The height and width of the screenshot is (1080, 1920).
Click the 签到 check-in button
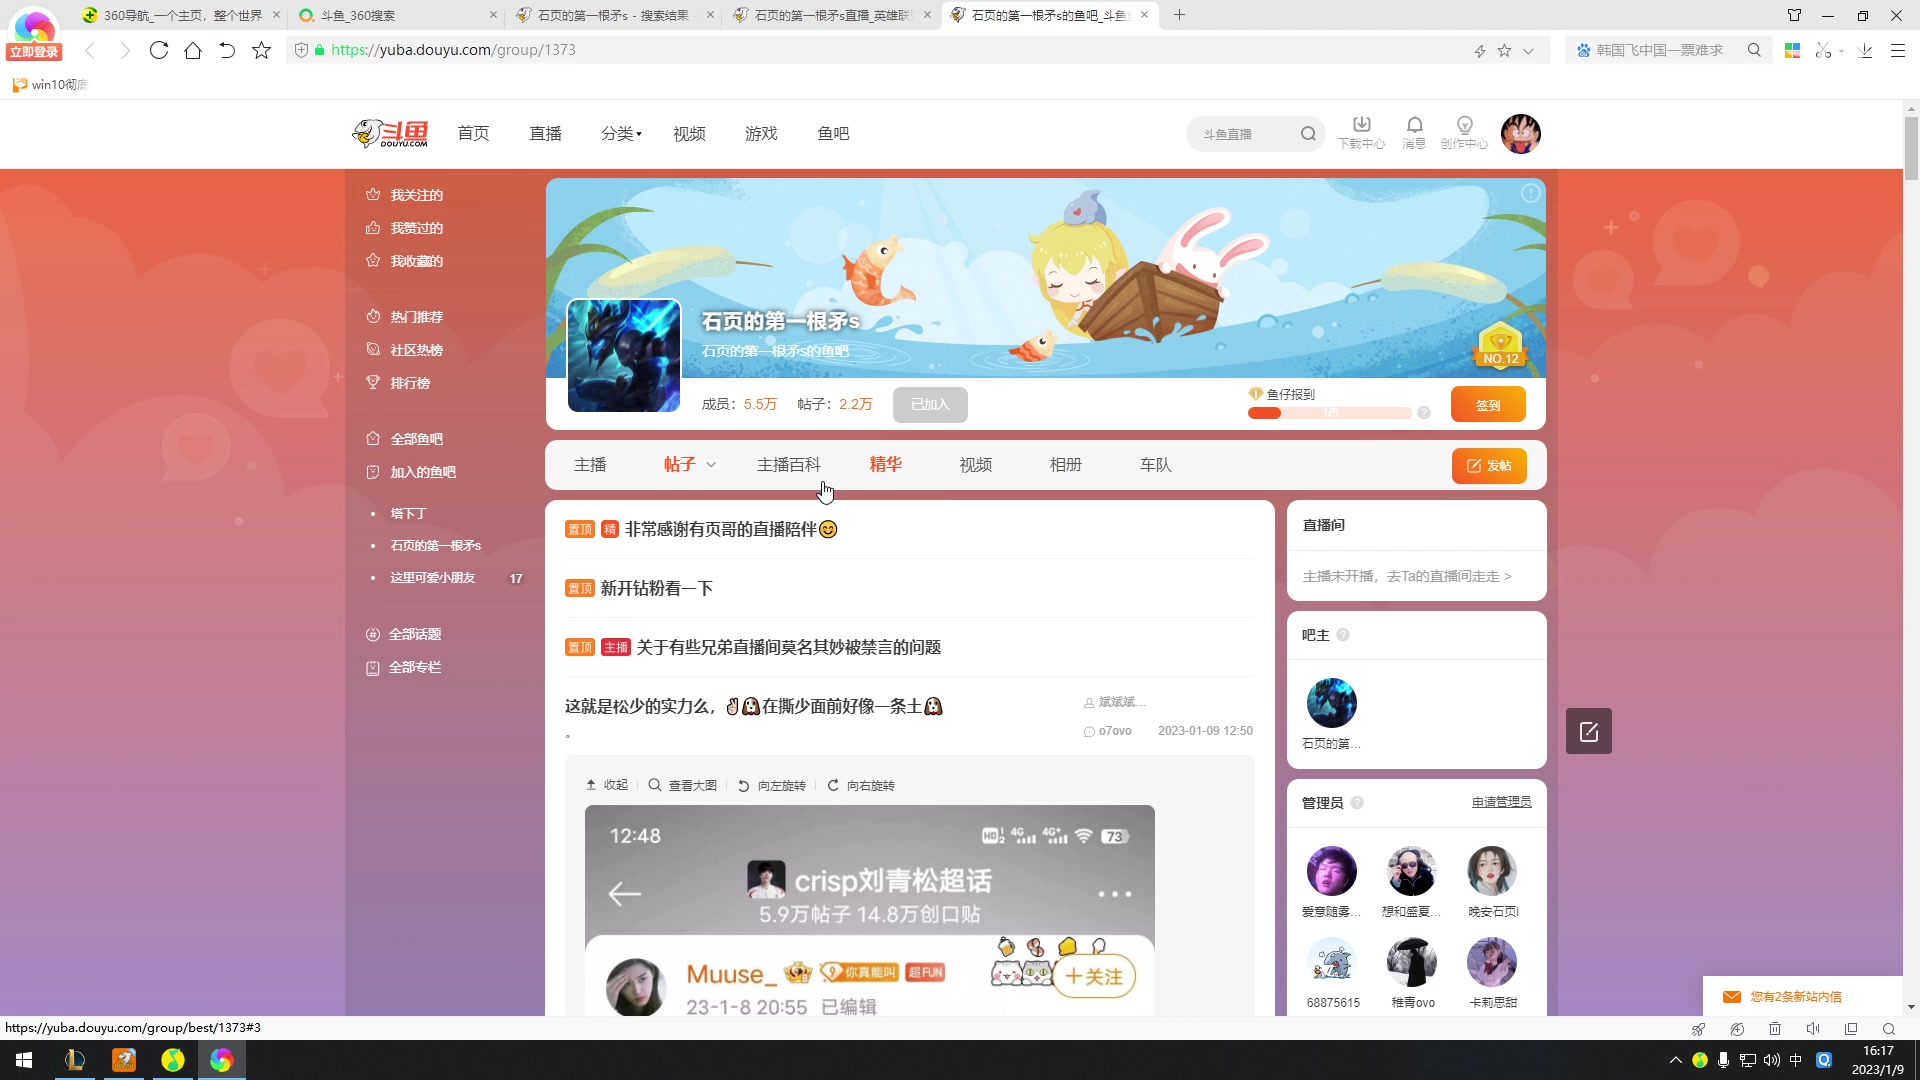[x=1488, y=405]
